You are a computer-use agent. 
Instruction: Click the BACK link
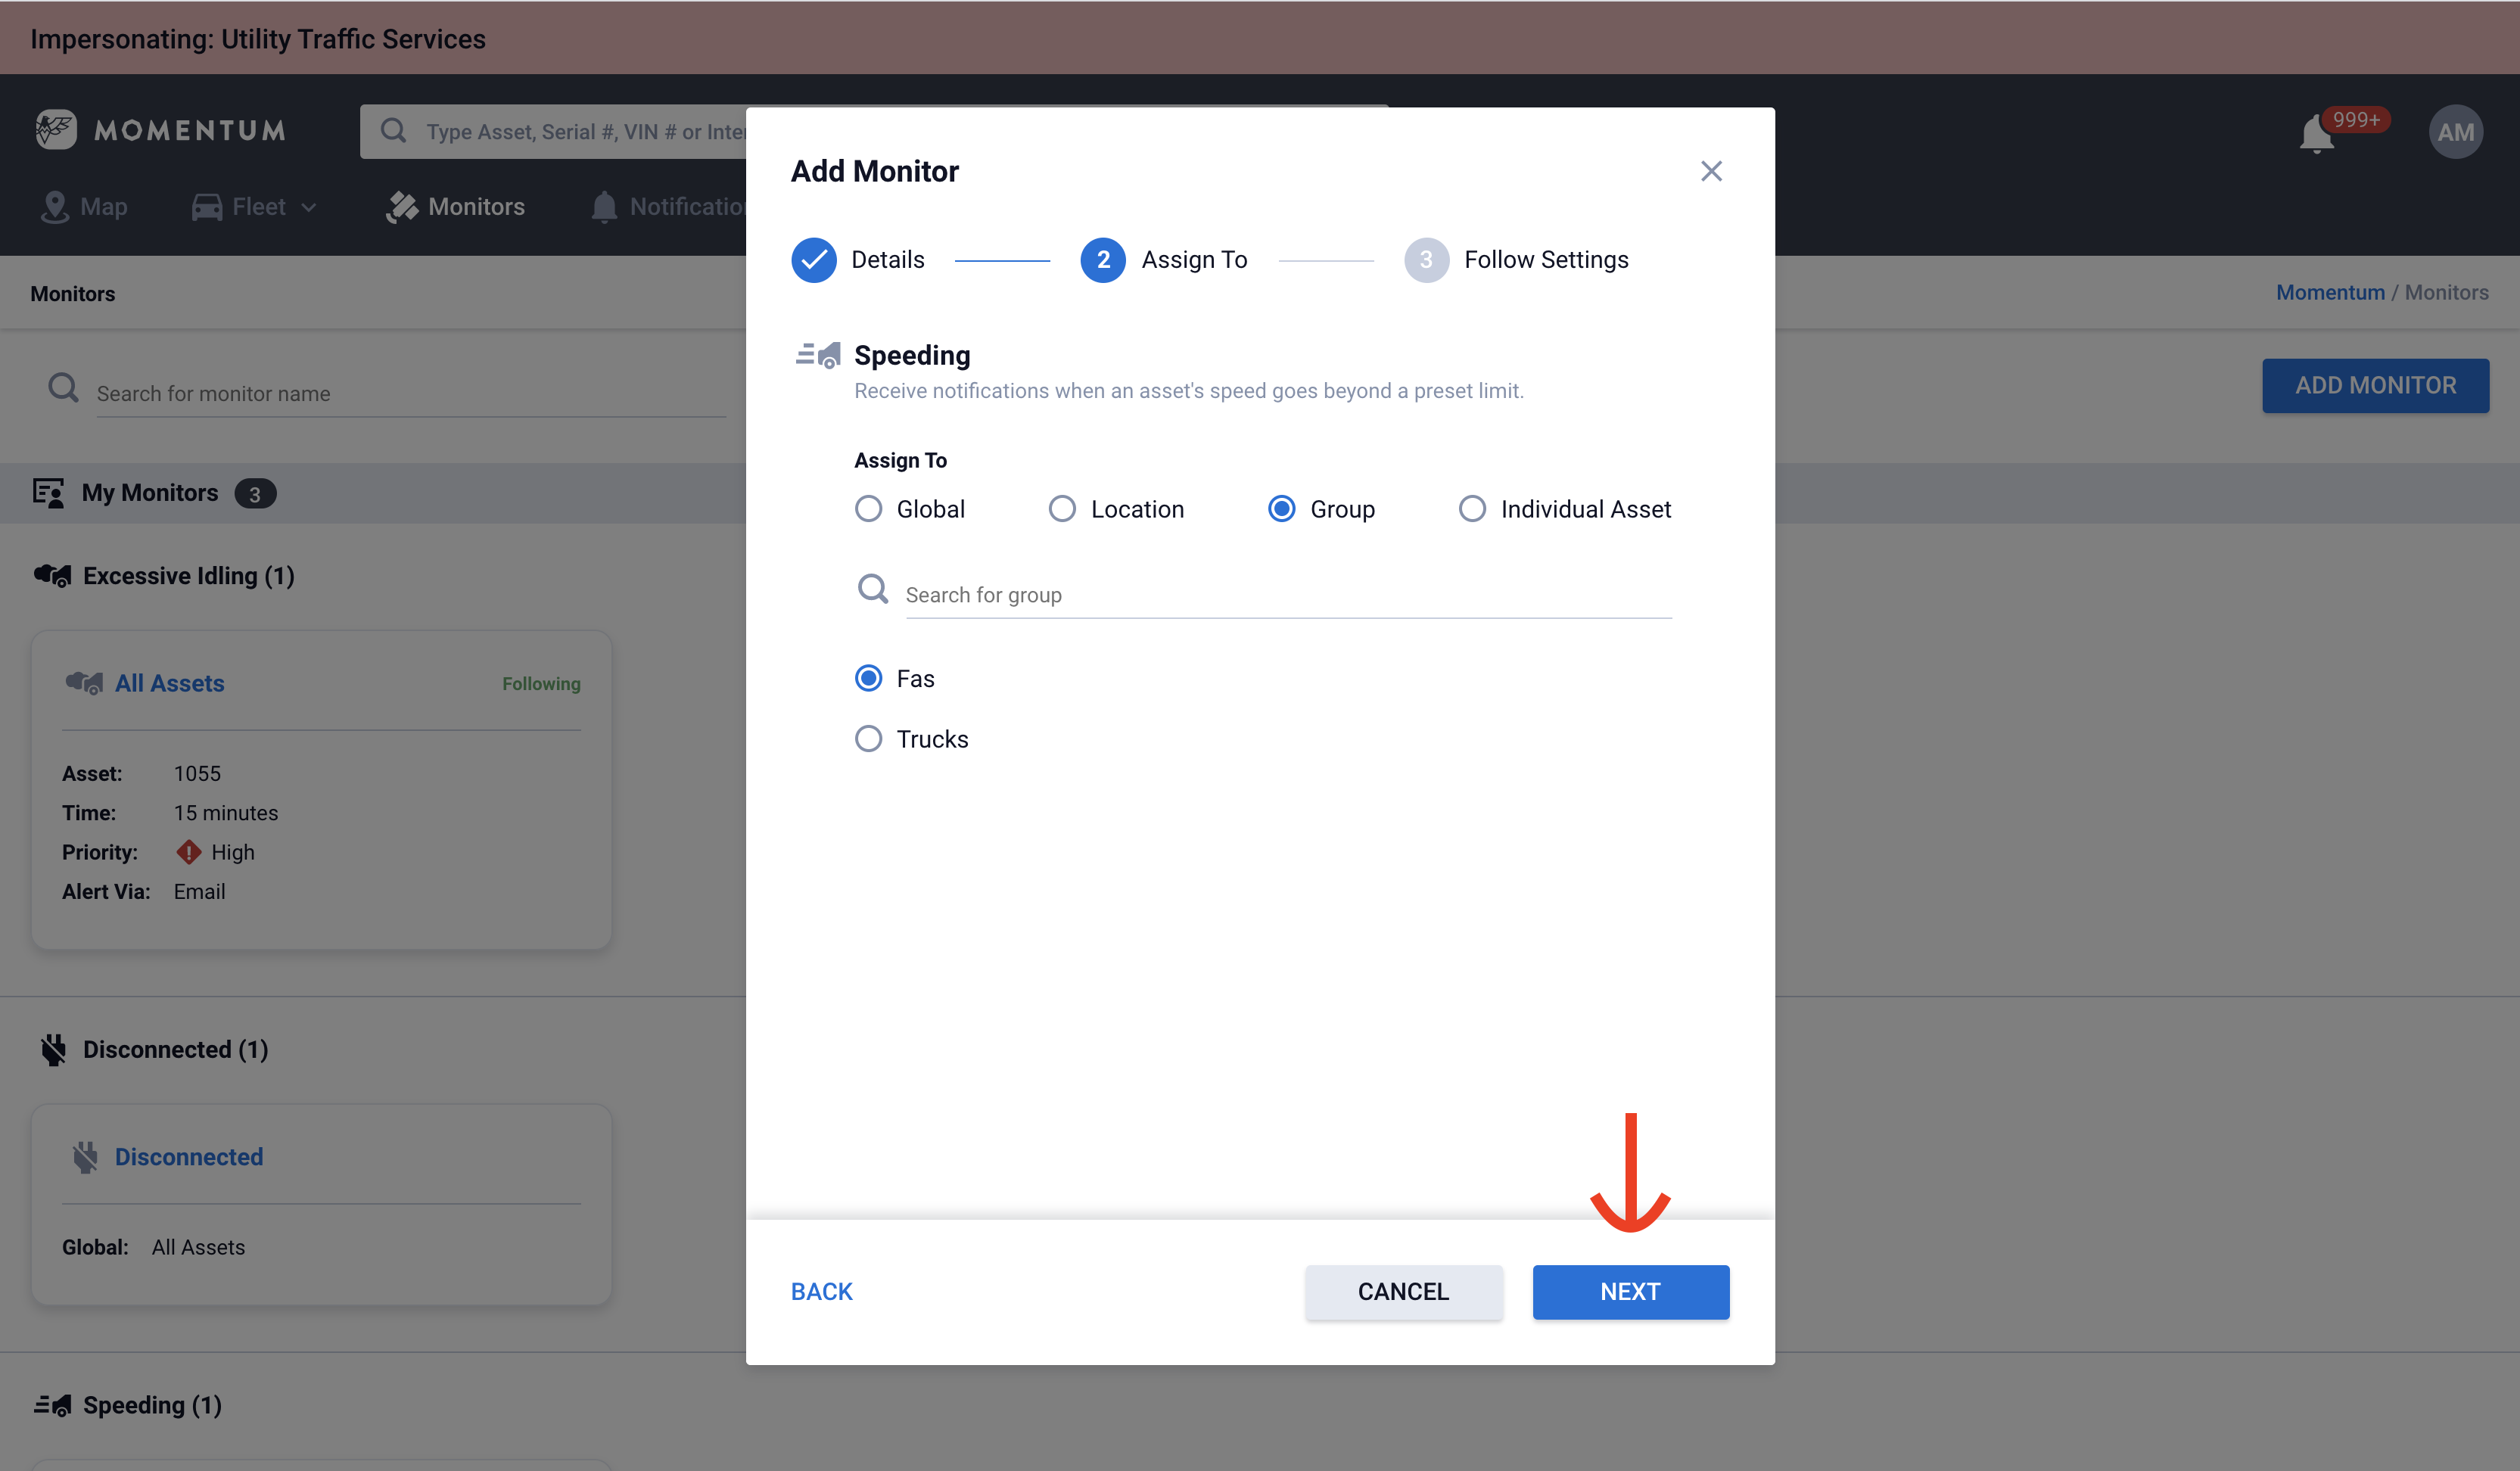click(x=821, y=1291)
